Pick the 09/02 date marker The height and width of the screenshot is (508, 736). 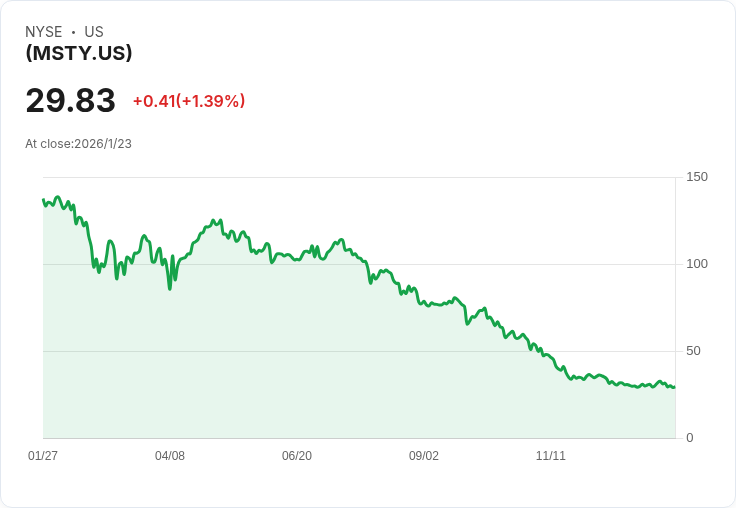coord(424,456)
